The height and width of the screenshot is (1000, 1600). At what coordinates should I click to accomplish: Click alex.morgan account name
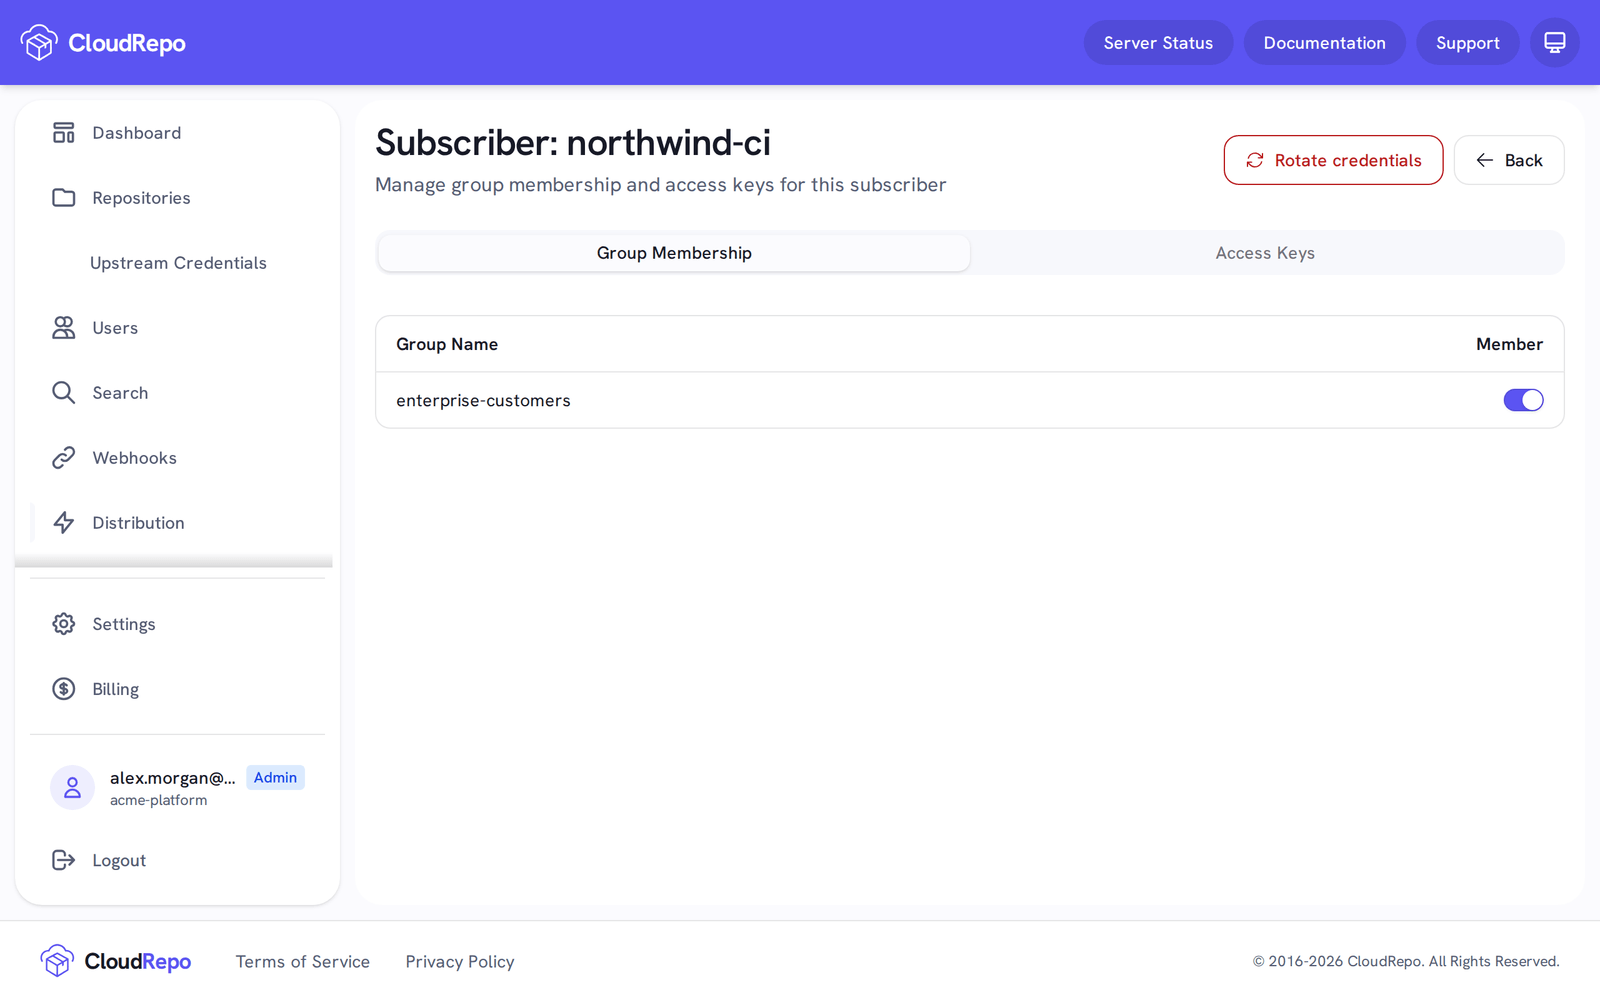tap(173, 778)
